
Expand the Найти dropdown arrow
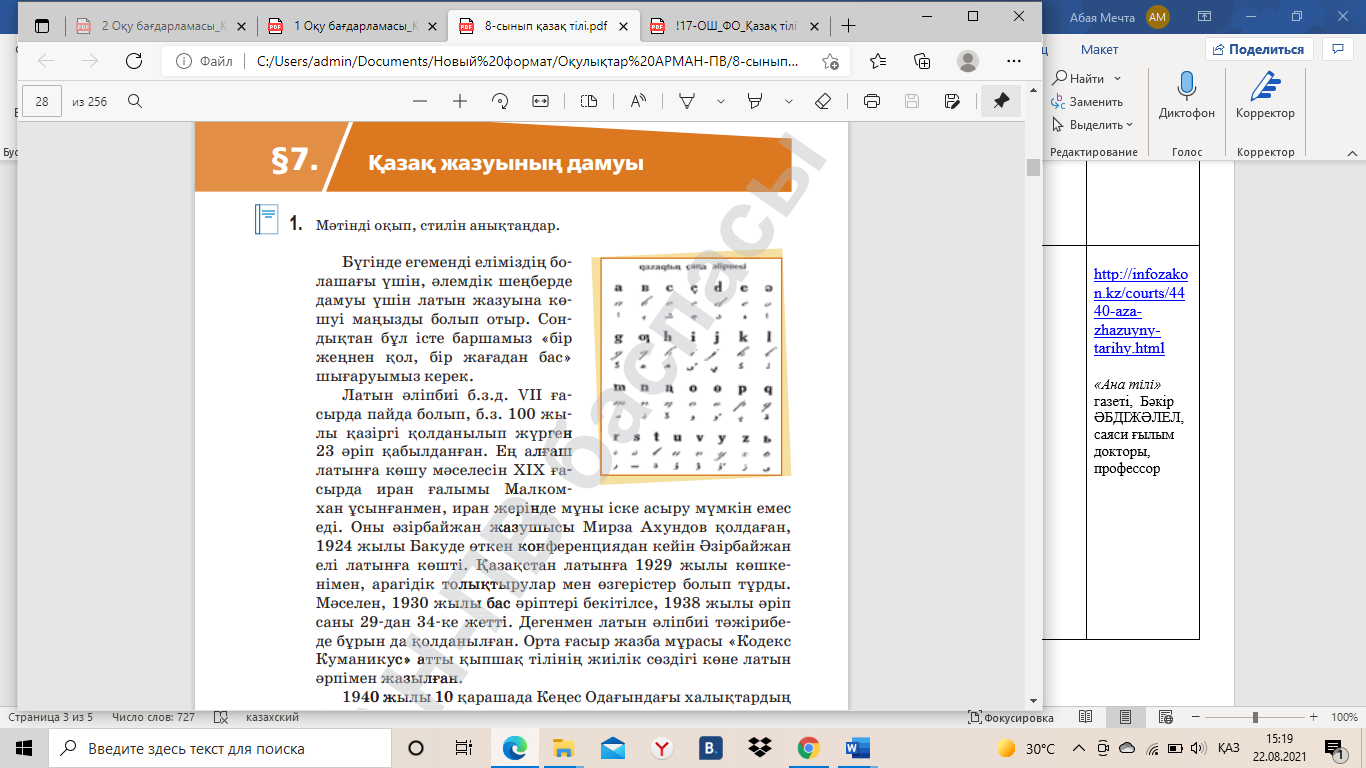click(x=1117, y=78)
